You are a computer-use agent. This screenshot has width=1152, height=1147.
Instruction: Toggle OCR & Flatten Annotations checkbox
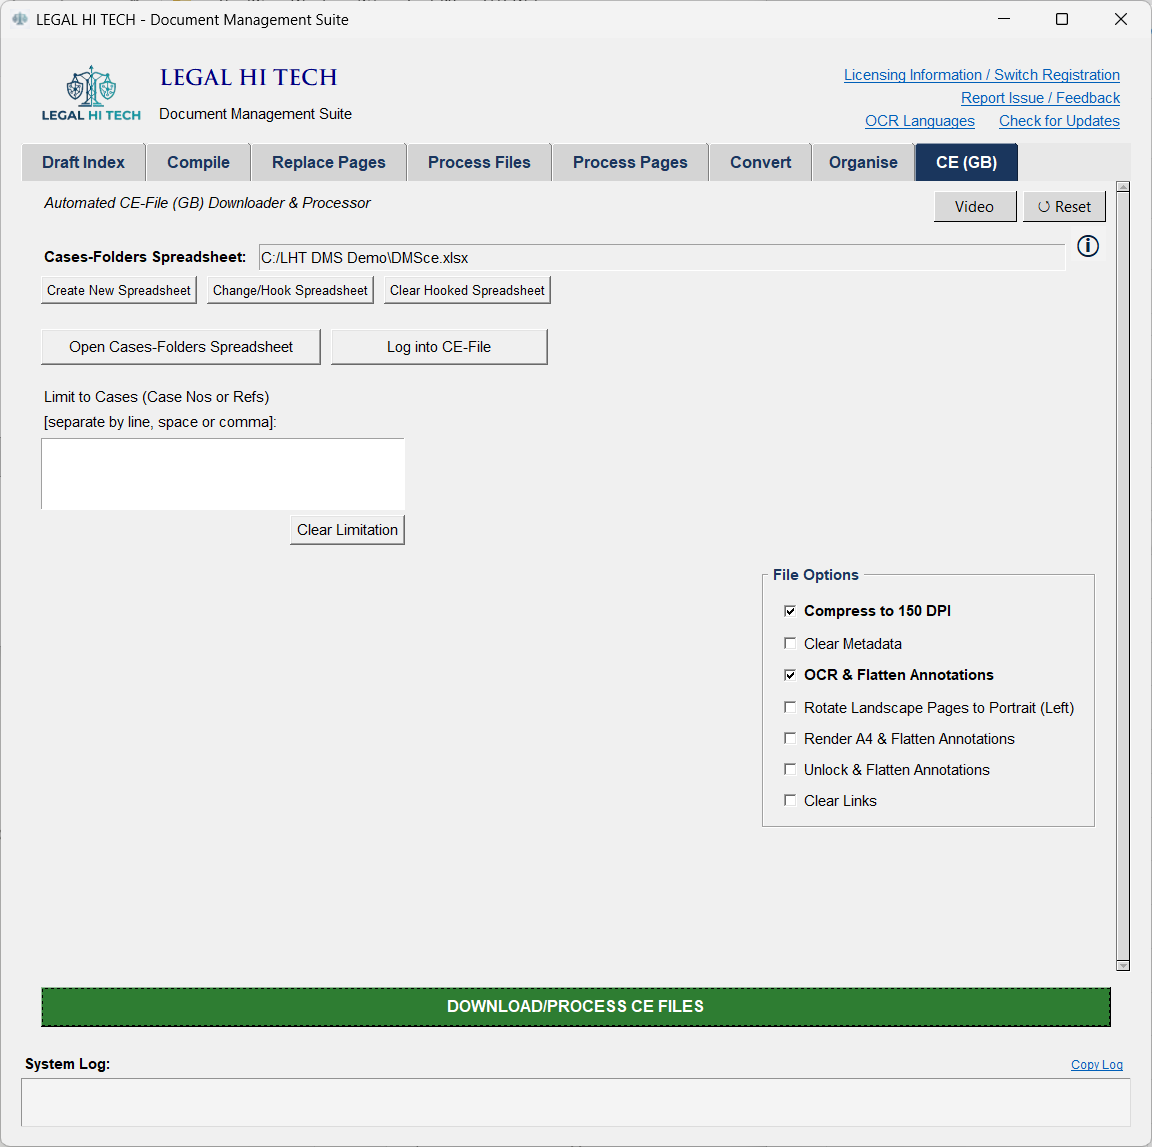click(x=790, y=675)
